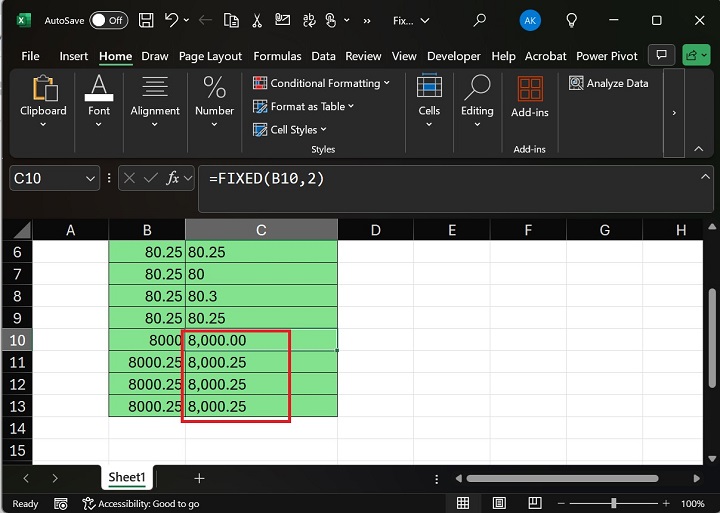Select cell C11 containing 8,000.25
The width and height of the screenshot is (720, 513).
point(261,362)
